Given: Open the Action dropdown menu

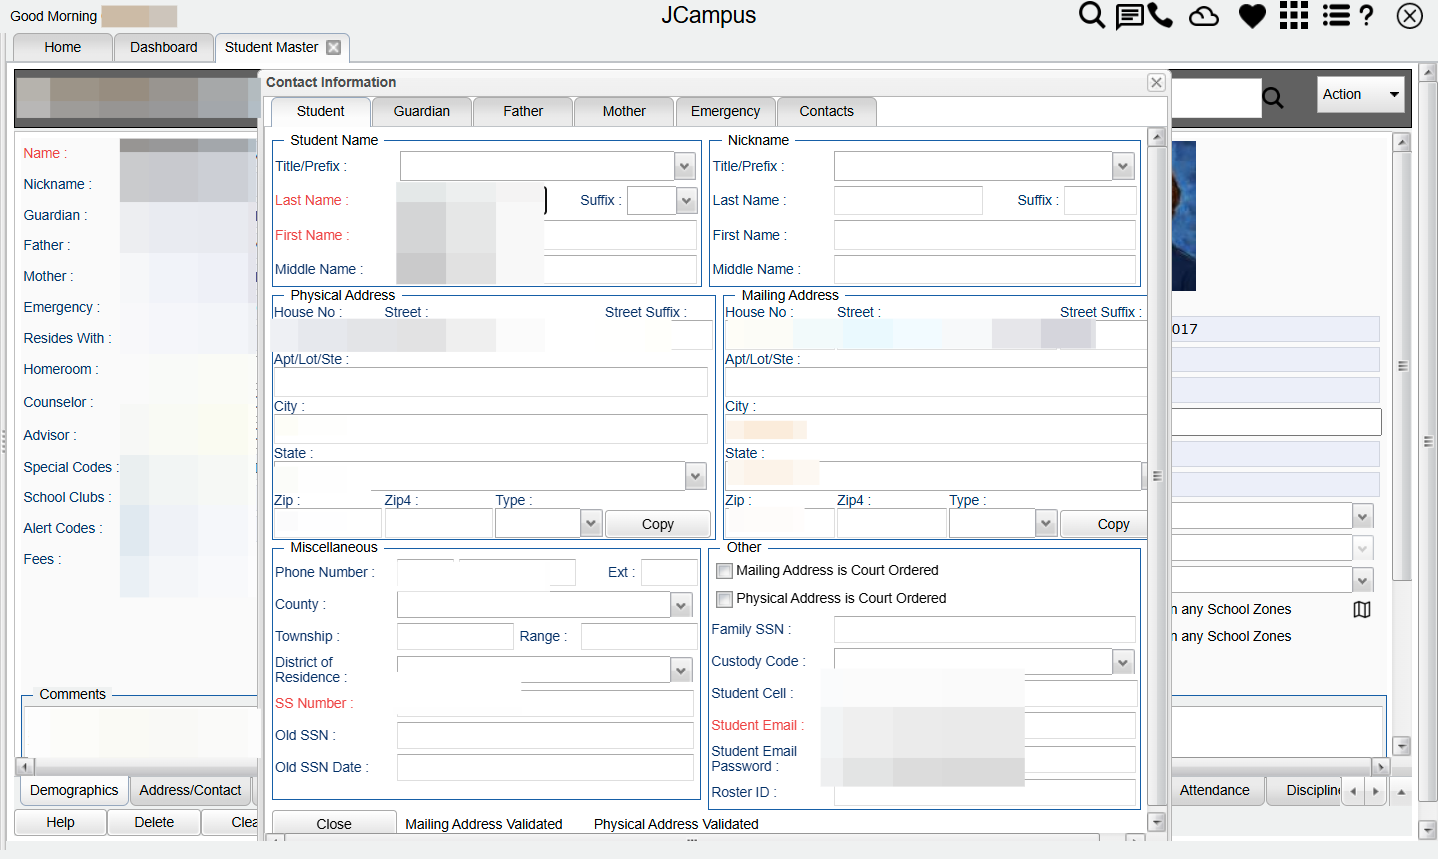Looking at the screenshot, I should (1361, 94).
